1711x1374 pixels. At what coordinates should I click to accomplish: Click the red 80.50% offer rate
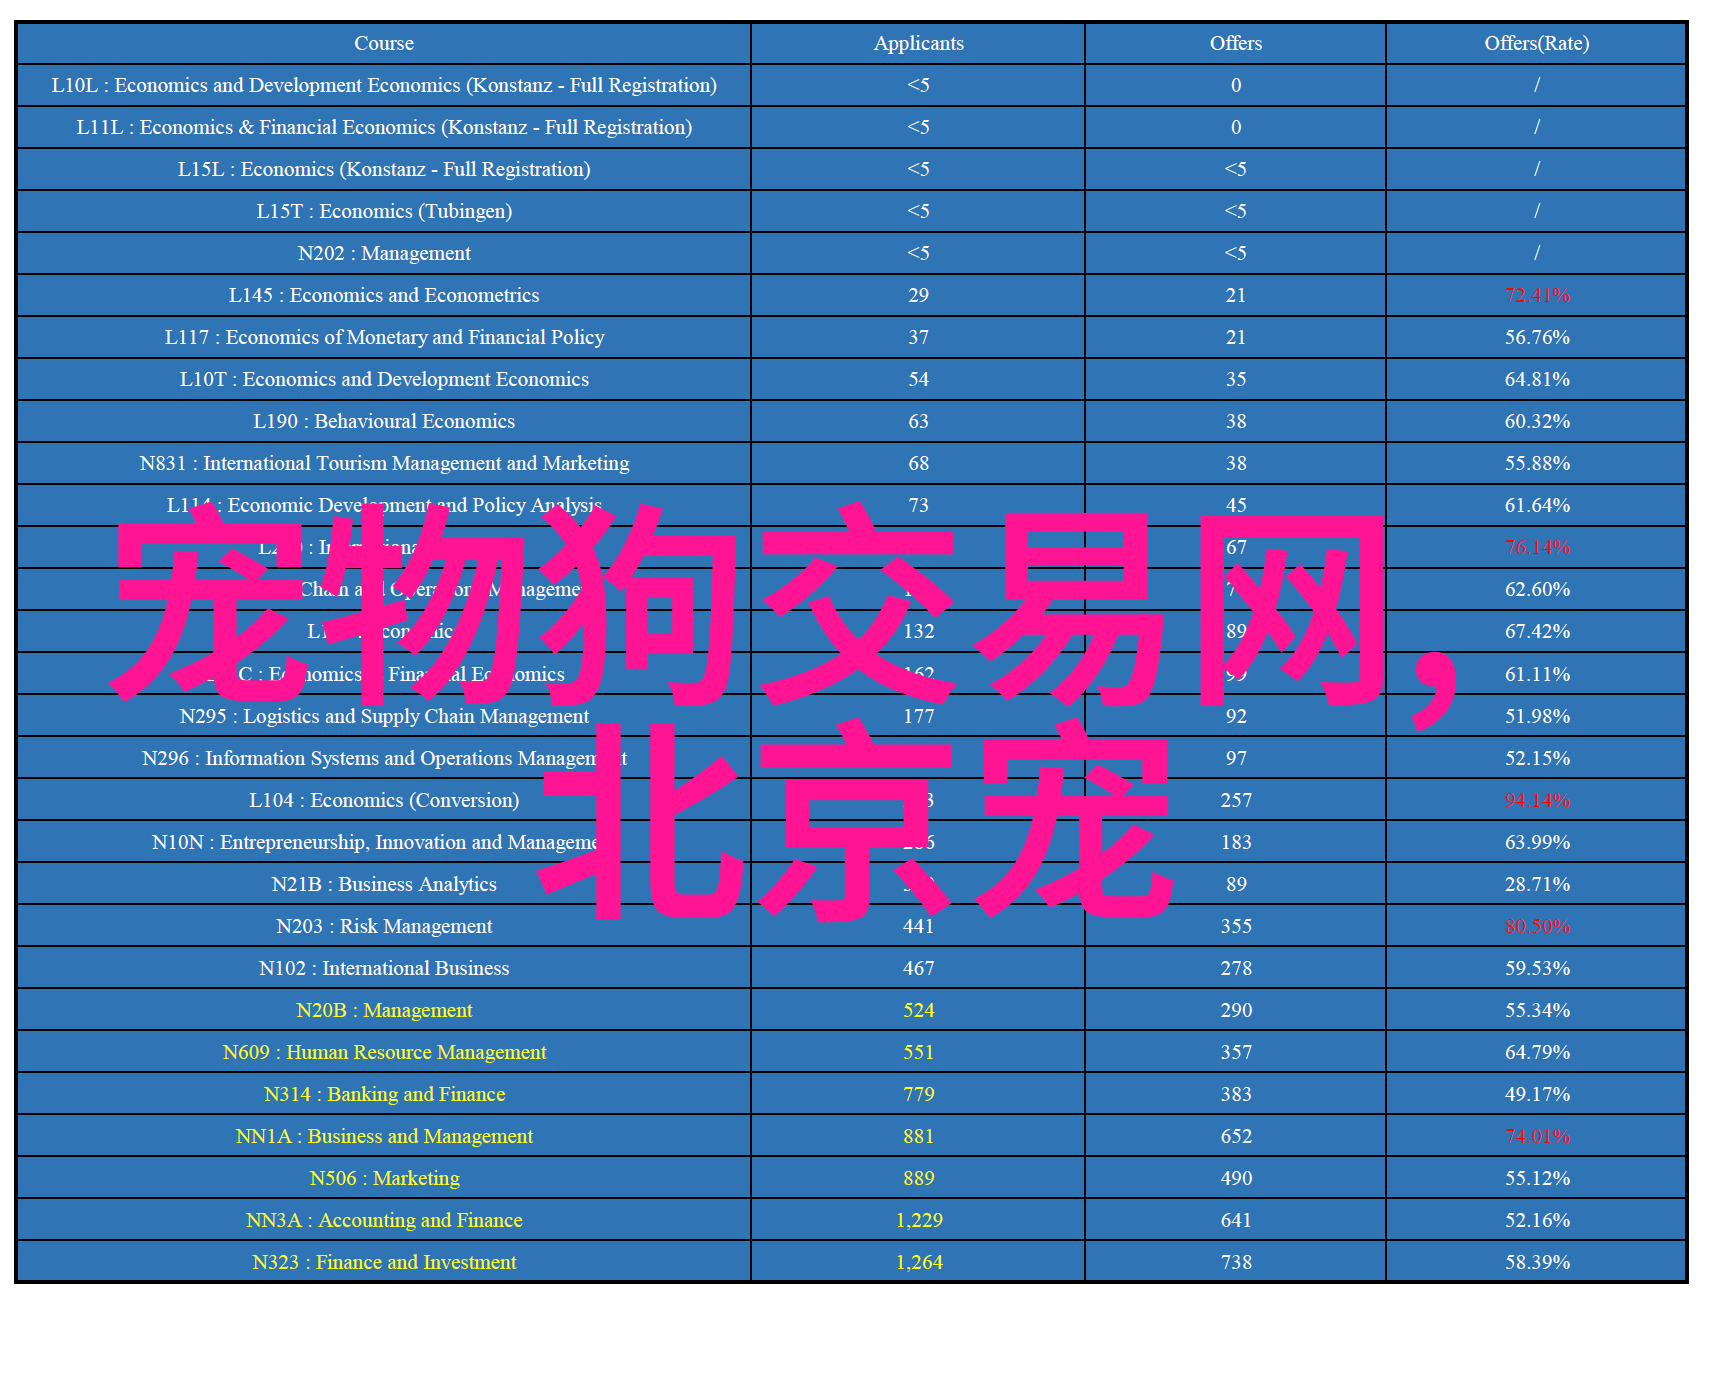(1537, 926)
